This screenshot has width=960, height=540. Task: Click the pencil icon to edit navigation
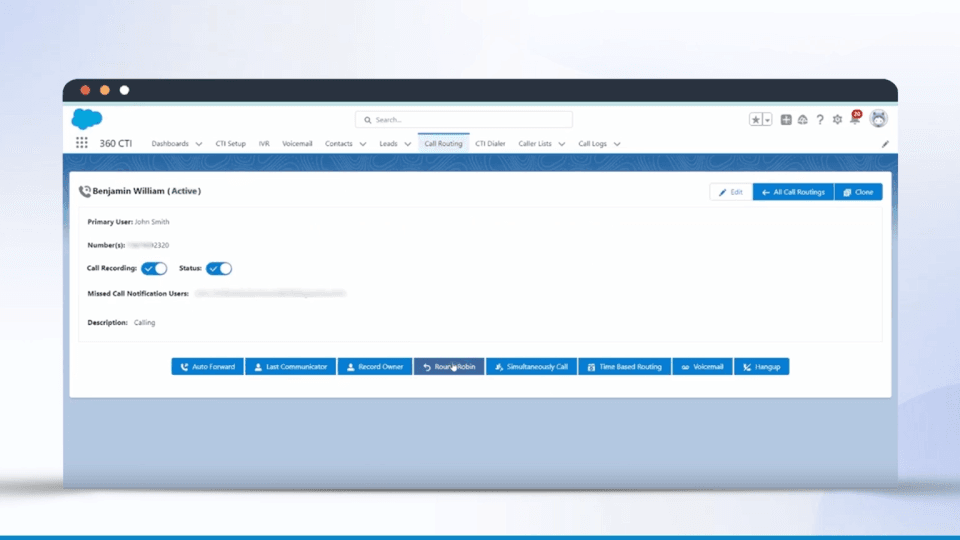tap(885, 144)
